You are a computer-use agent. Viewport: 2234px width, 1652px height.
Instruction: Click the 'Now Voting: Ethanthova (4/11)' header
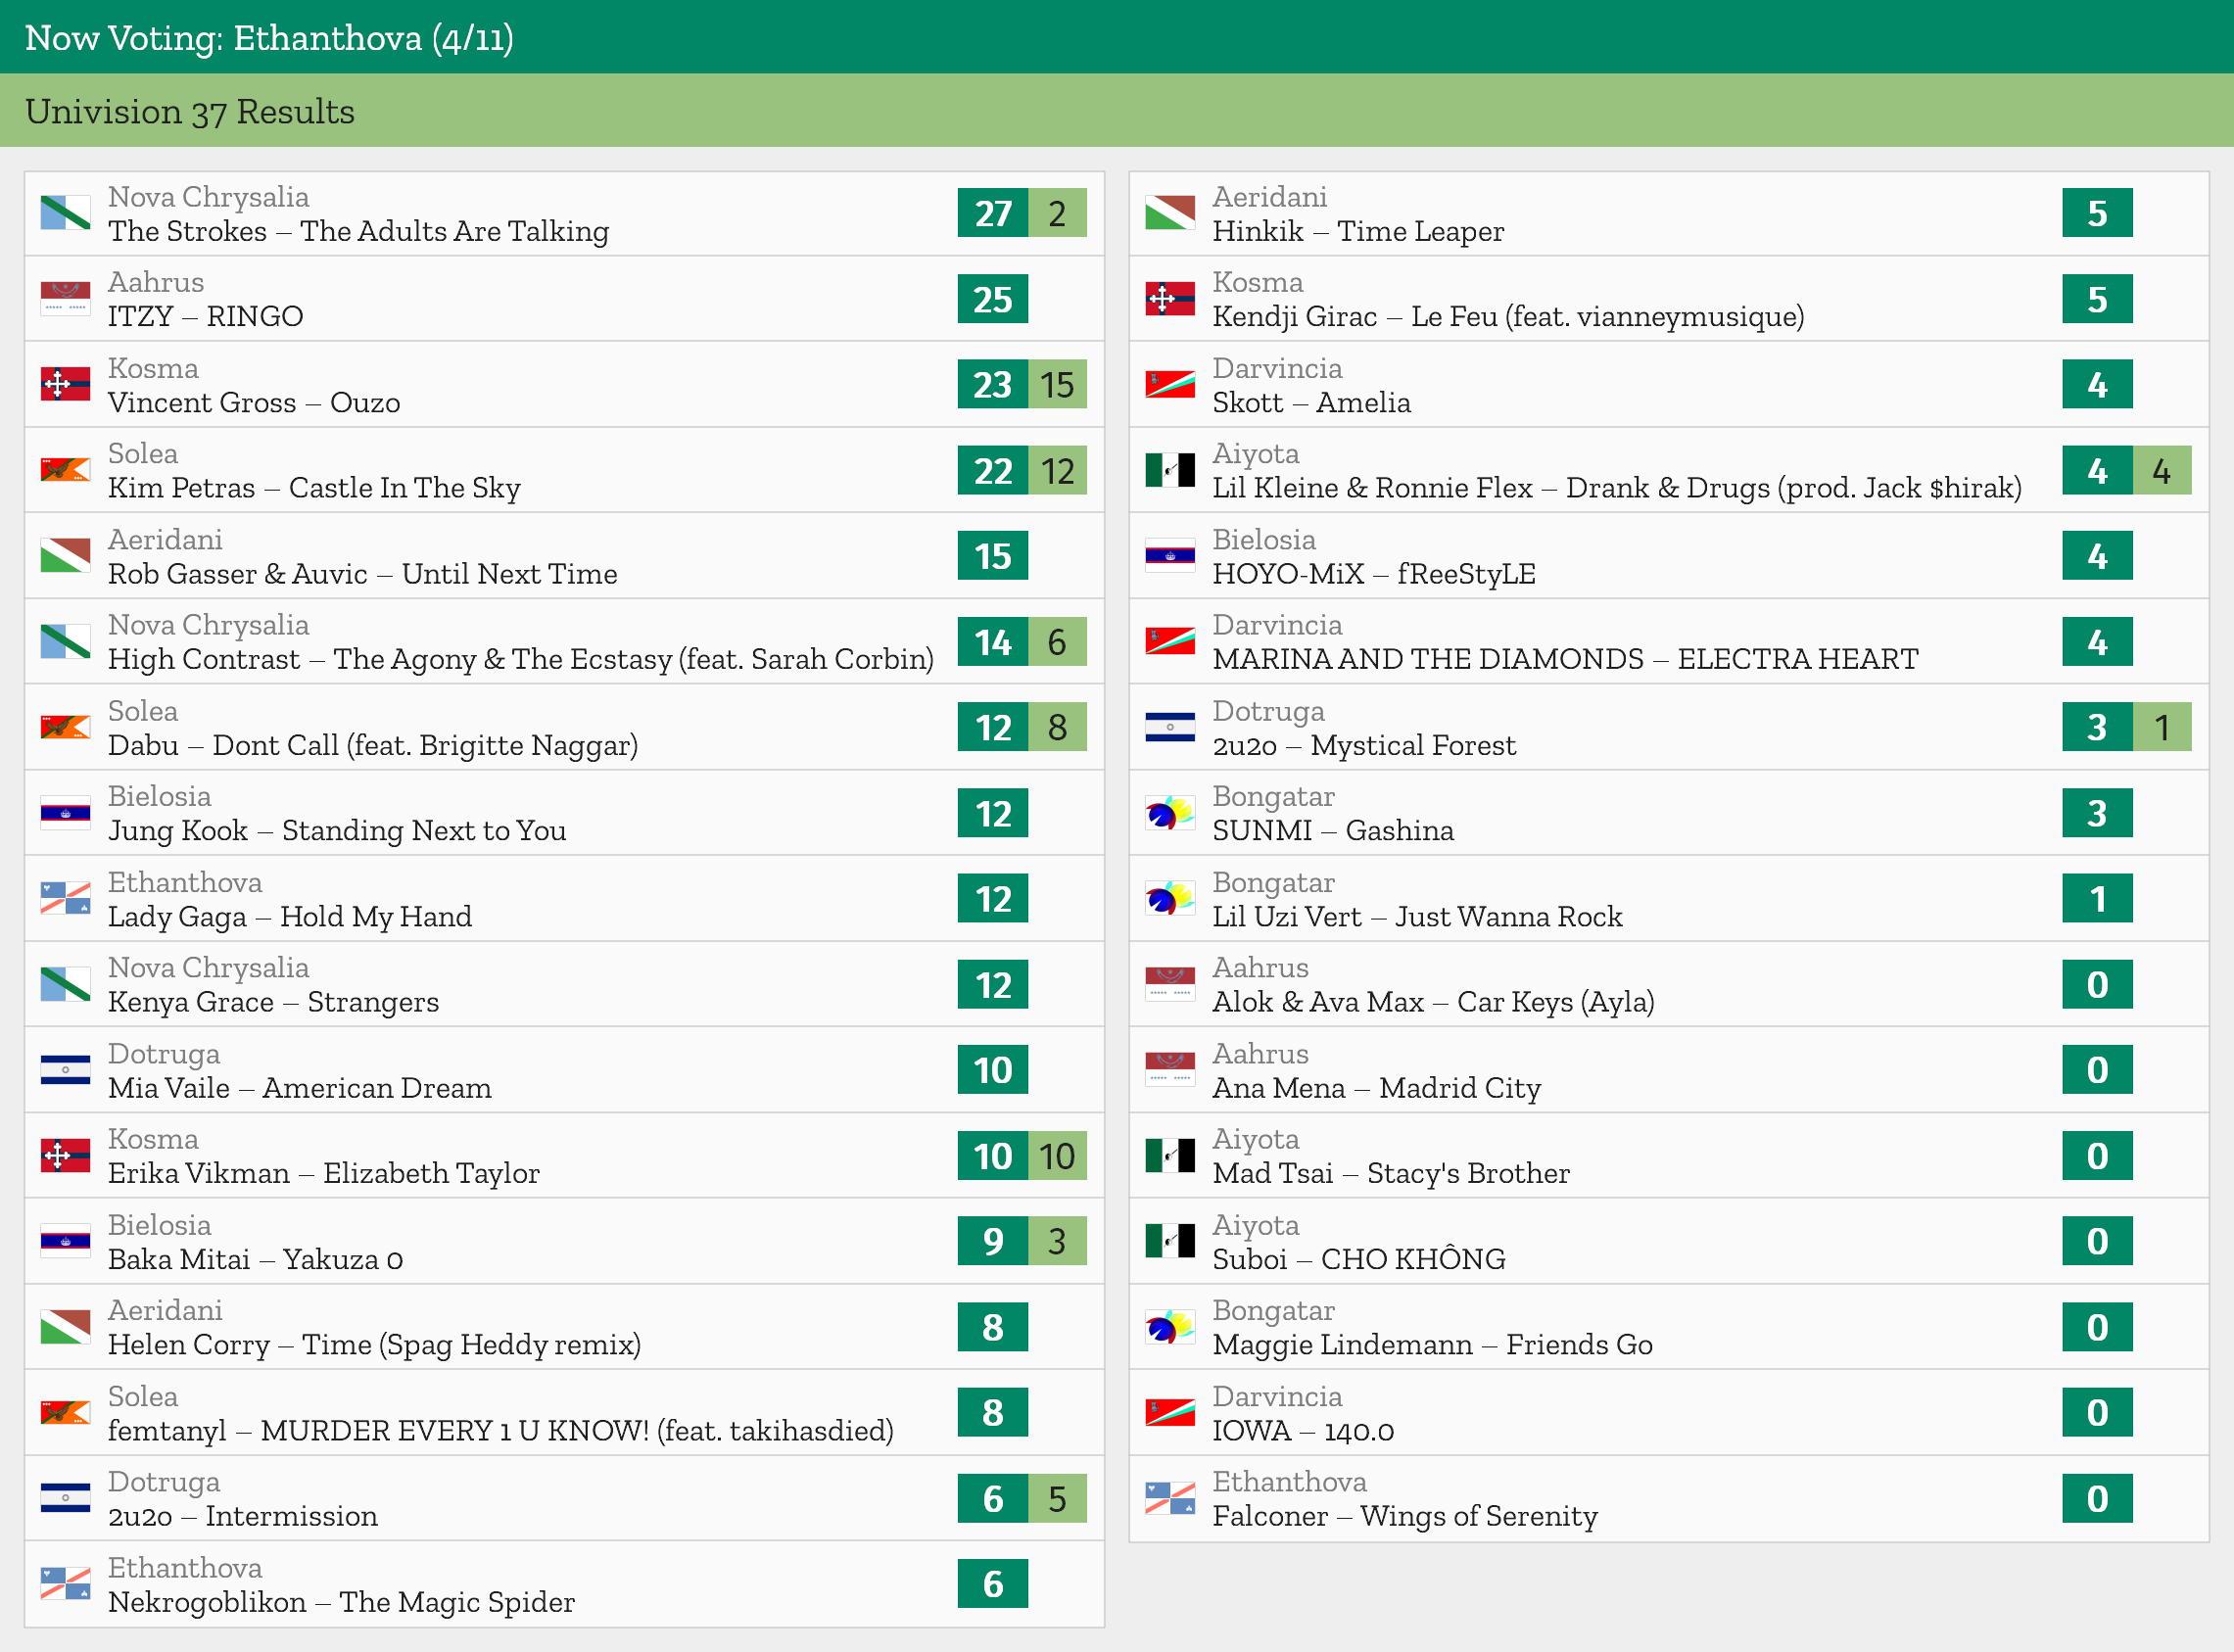269,38
